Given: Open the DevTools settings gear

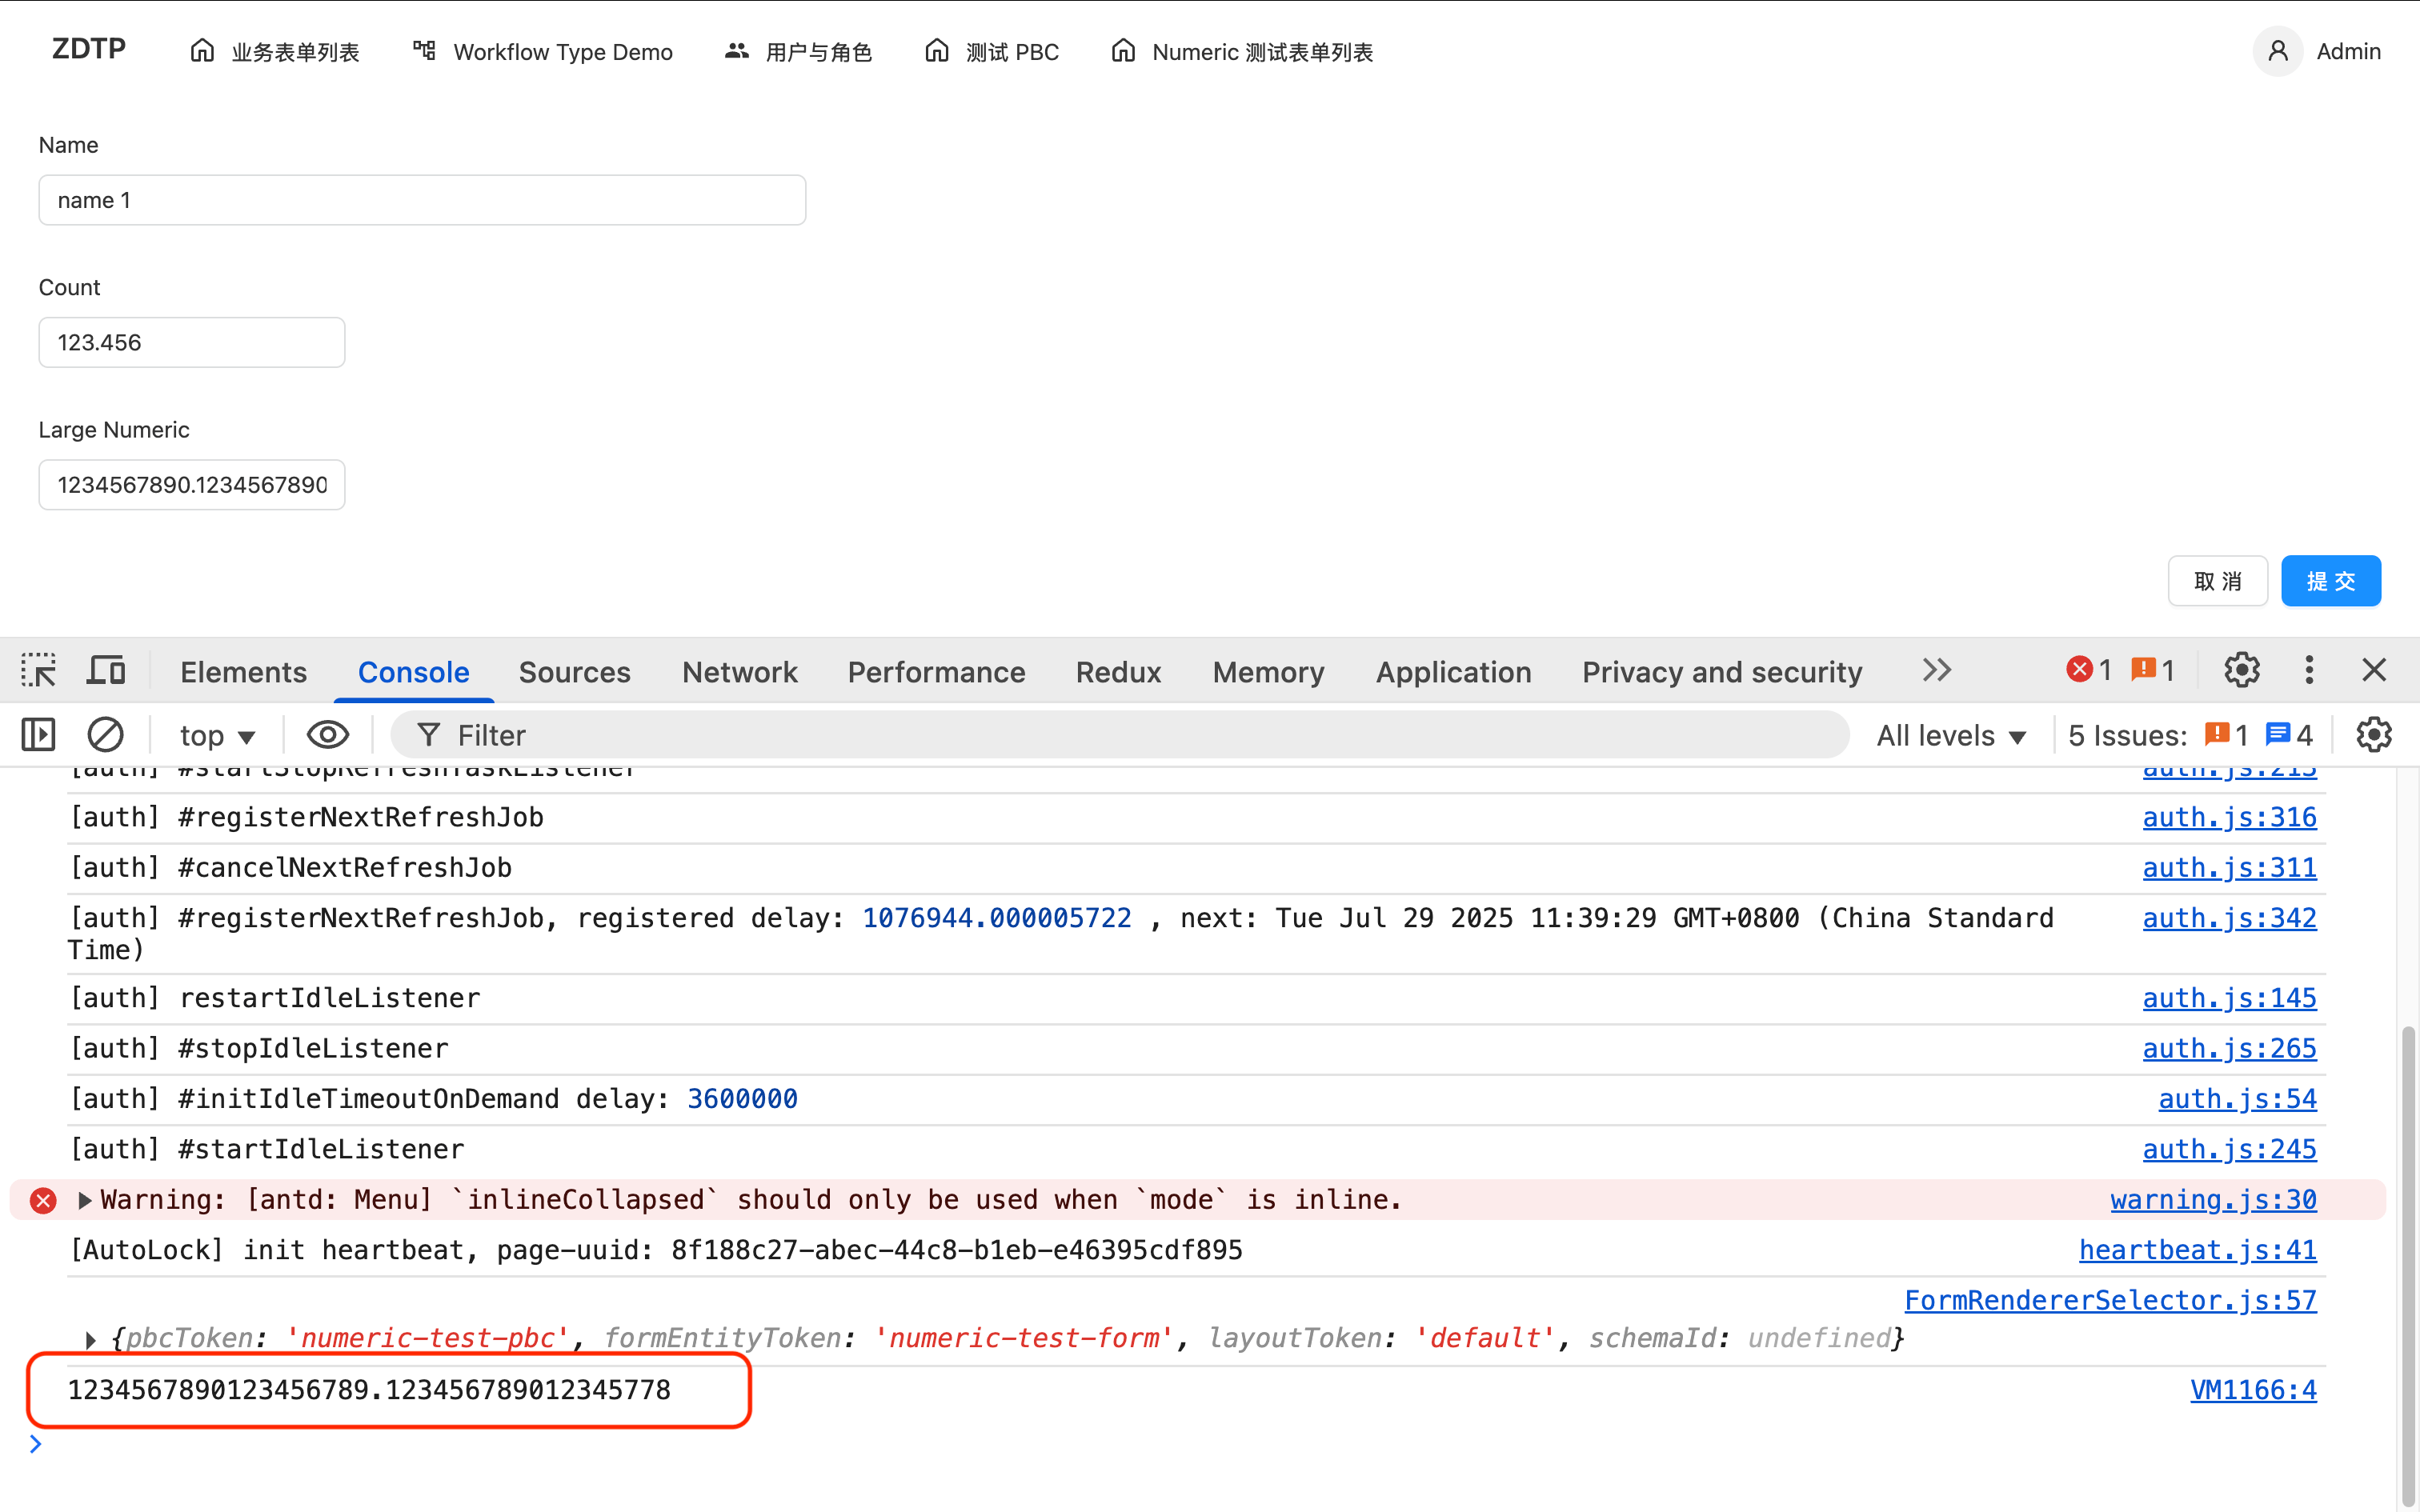Looking at the screenshot, I should 2241,670.
